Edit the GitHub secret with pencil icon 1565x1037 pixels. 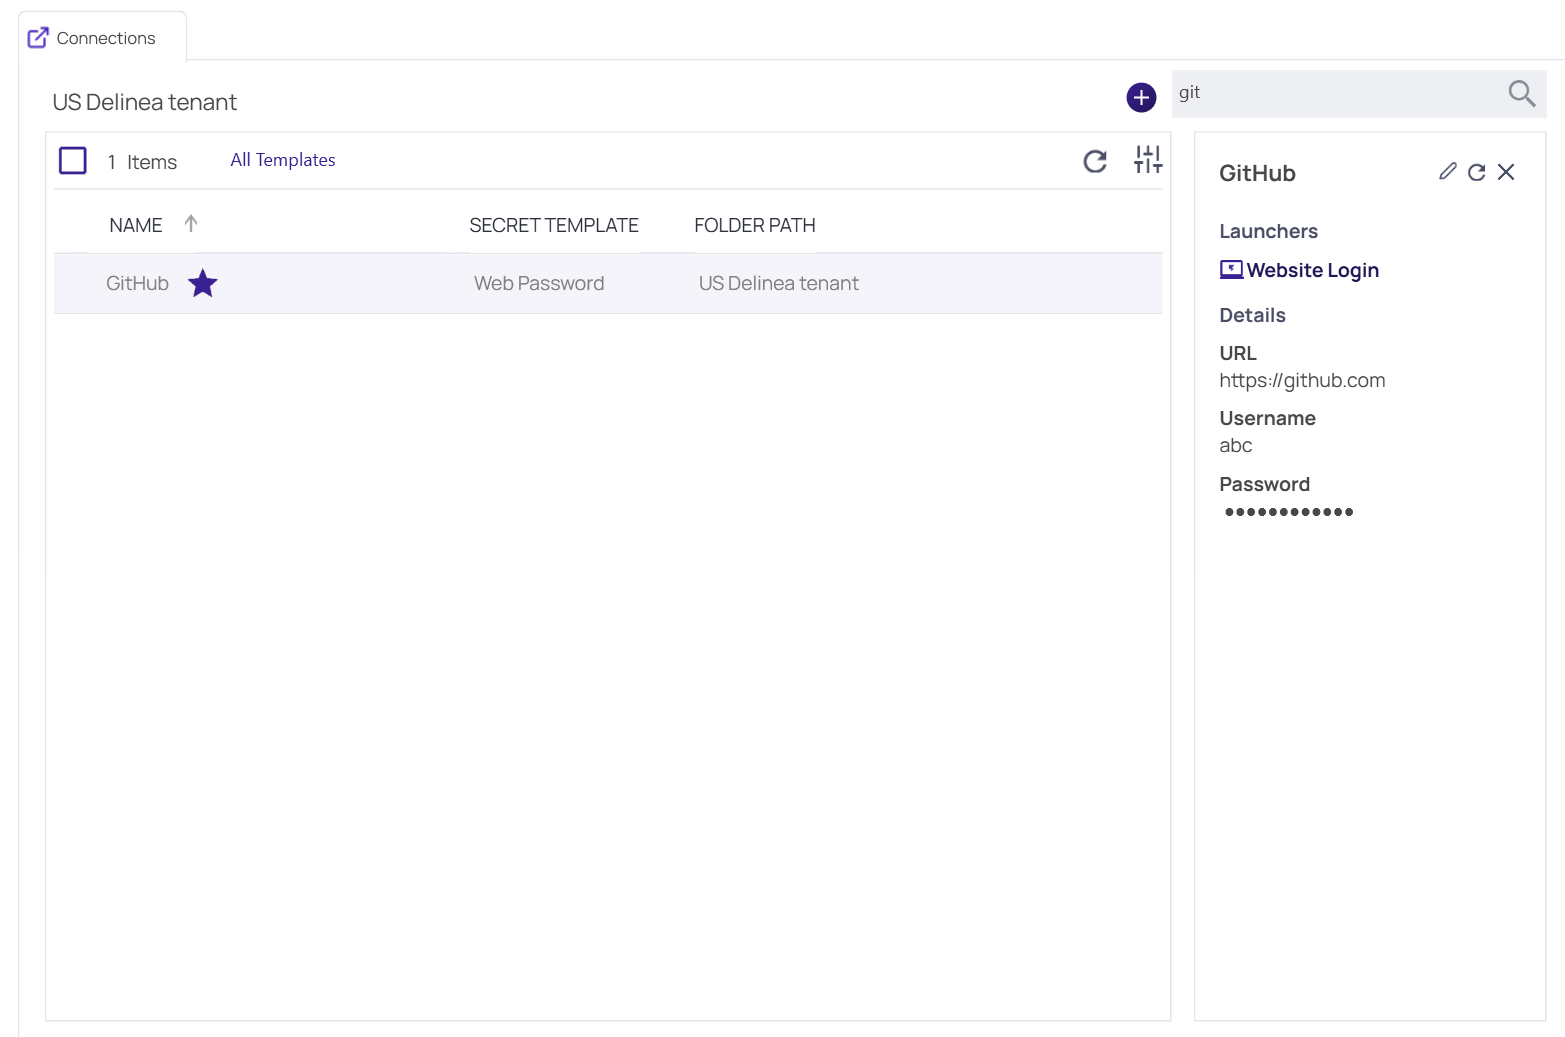(x=1447, y=172)
